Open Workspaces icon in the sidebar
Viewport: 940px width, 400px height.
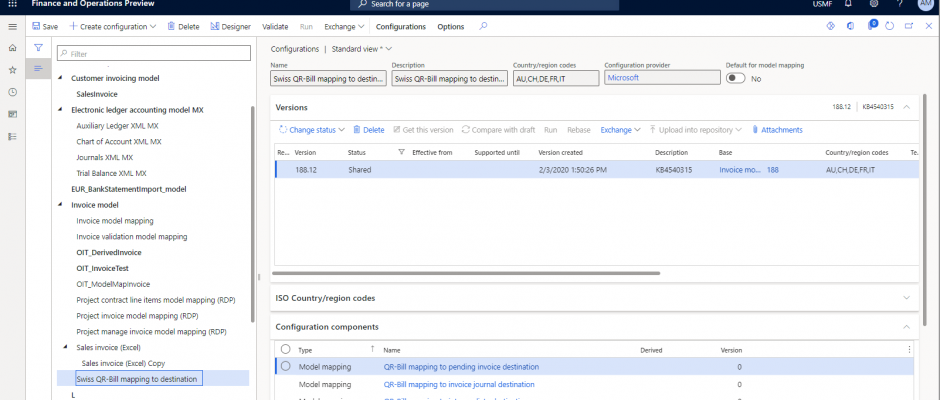pyautogui.click(x=13, y=114)
